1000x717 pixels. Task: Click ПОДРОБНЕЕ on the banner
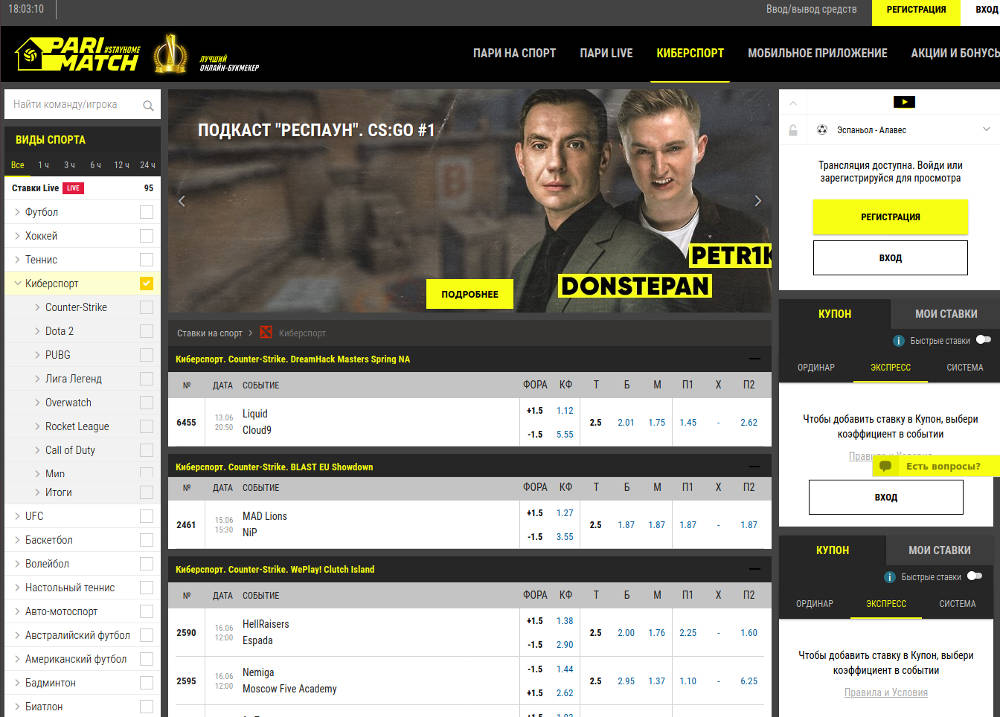pyautogui.click(x=470, y=294)
